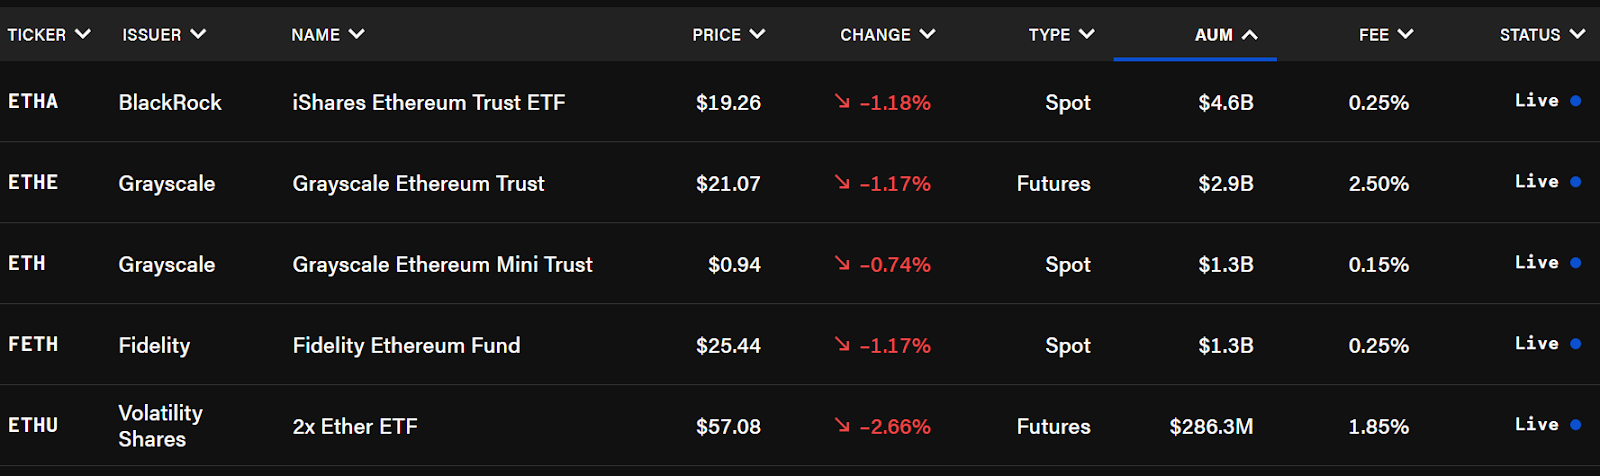This screenshot has height=476, width=1600.
Task: Open the TICKER column sort dropdown
Action: 83,34
